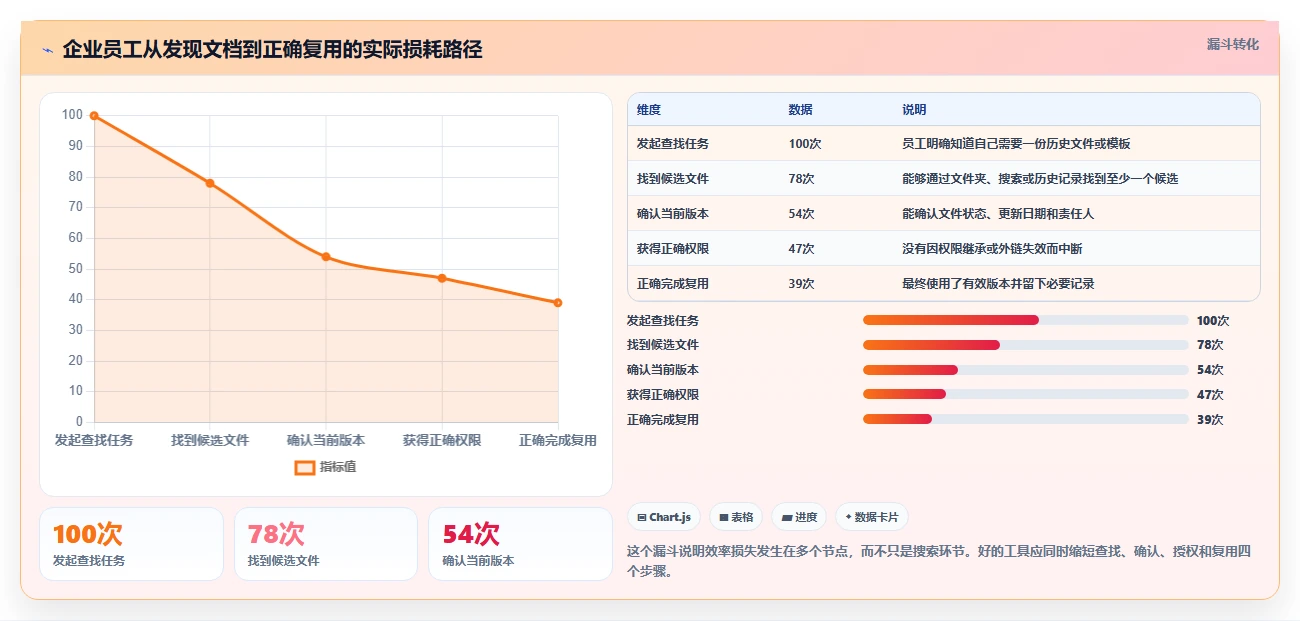Screen dimensions: 1300x621
Task: Click the 数据 table column header
Action: pyautogui.click(x=800, y=110)
